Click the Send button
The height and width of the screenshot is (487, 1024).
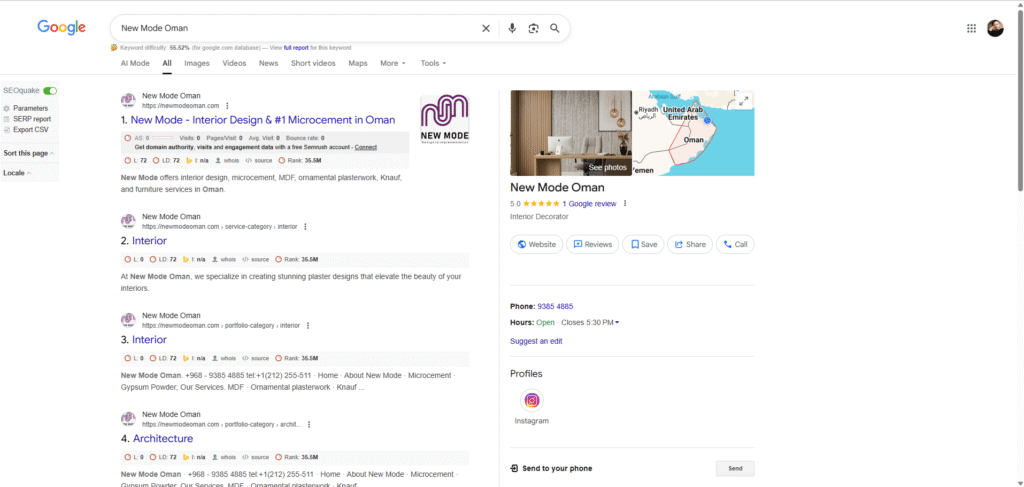click(735, 469)
